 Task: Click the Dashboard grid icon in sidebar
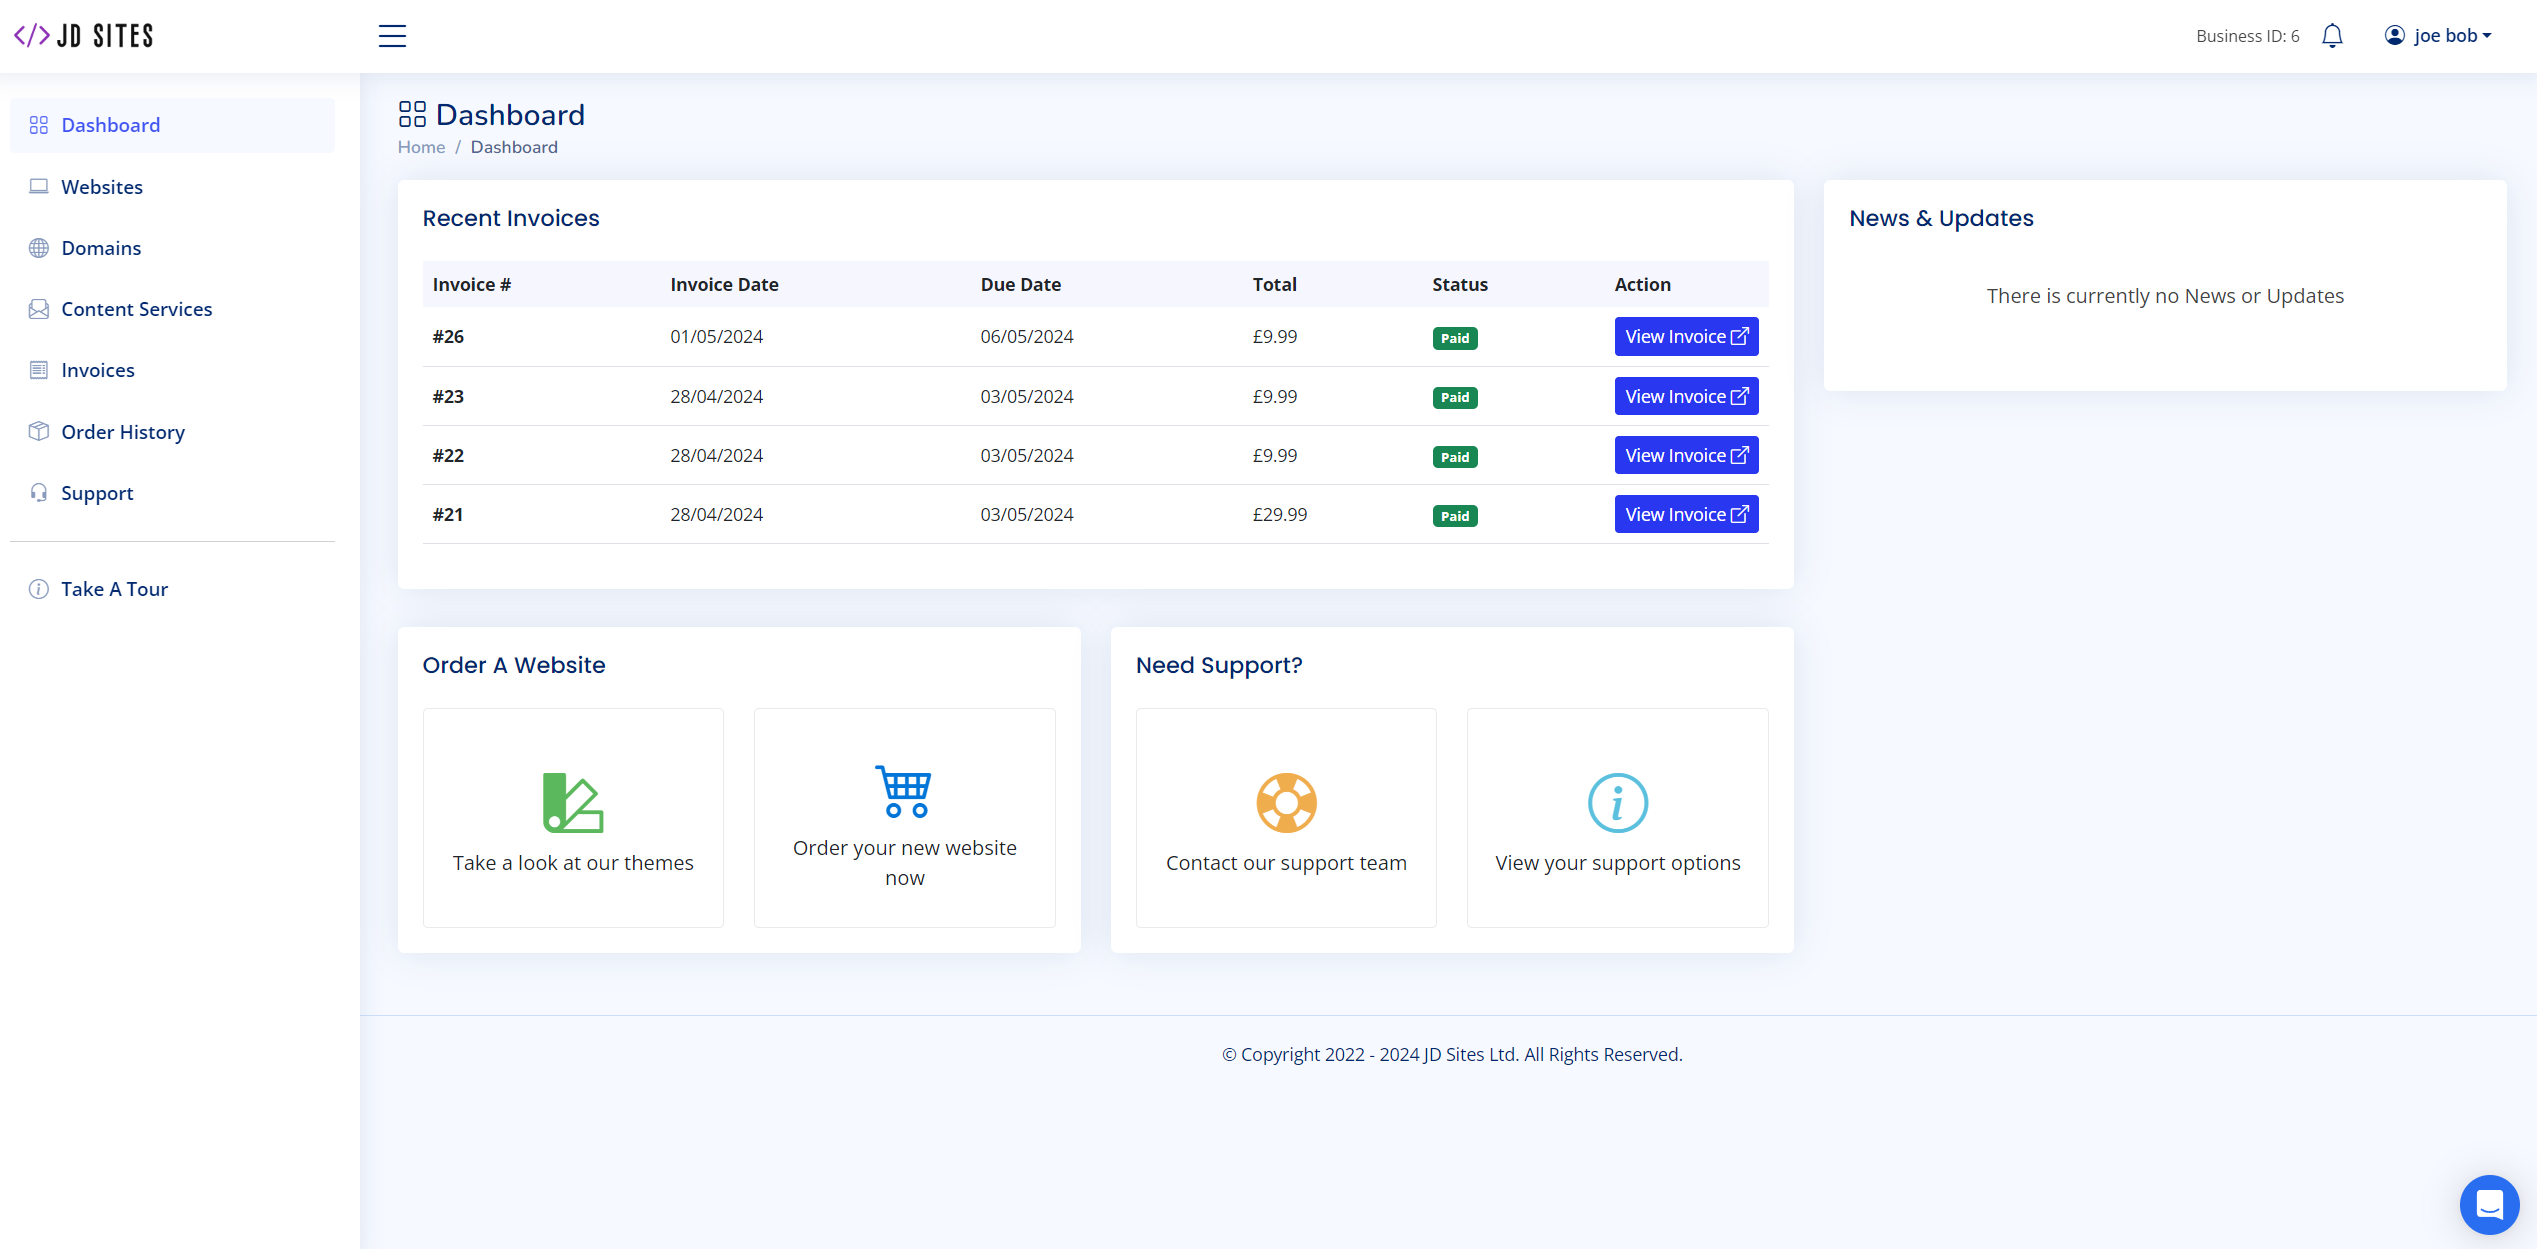pyautogui.click(x=39, y=125)
